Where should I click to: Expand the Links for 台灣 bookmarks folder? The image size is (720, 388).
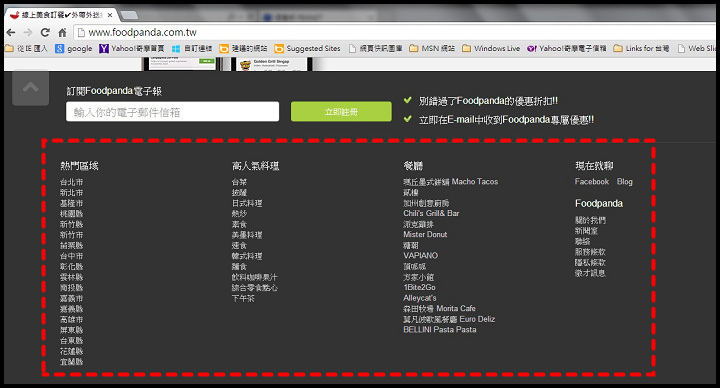641,48
